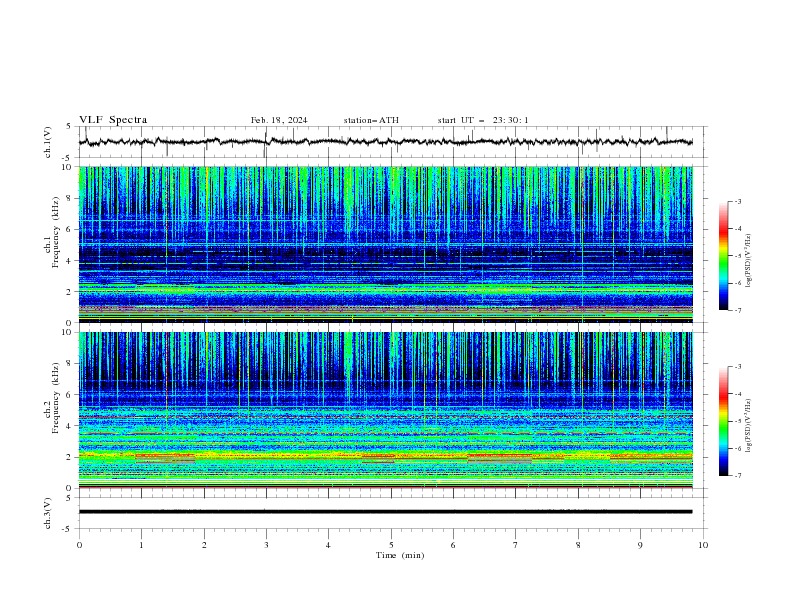The width and height of the screenshot is (792, 612).
Task: Select the "Feb. 18, 2024" date label
Action: [279, 120]
